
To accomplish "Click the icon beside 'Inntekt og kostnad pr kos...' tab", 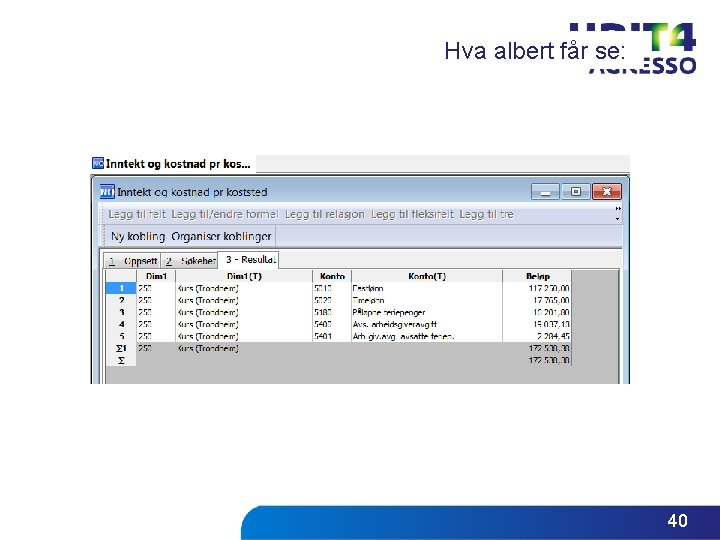I will (x=98, y=163).
